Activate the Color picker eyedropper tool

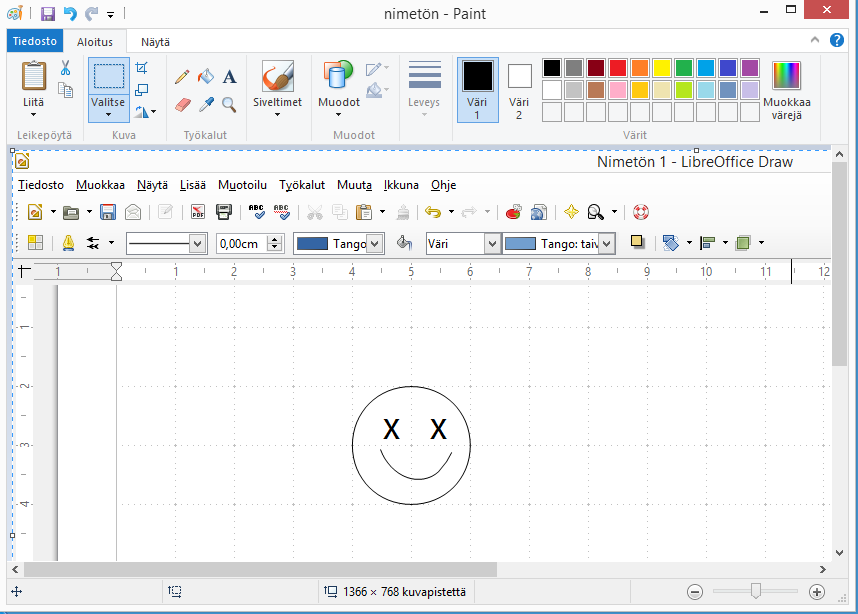click(x=206, y=104)
